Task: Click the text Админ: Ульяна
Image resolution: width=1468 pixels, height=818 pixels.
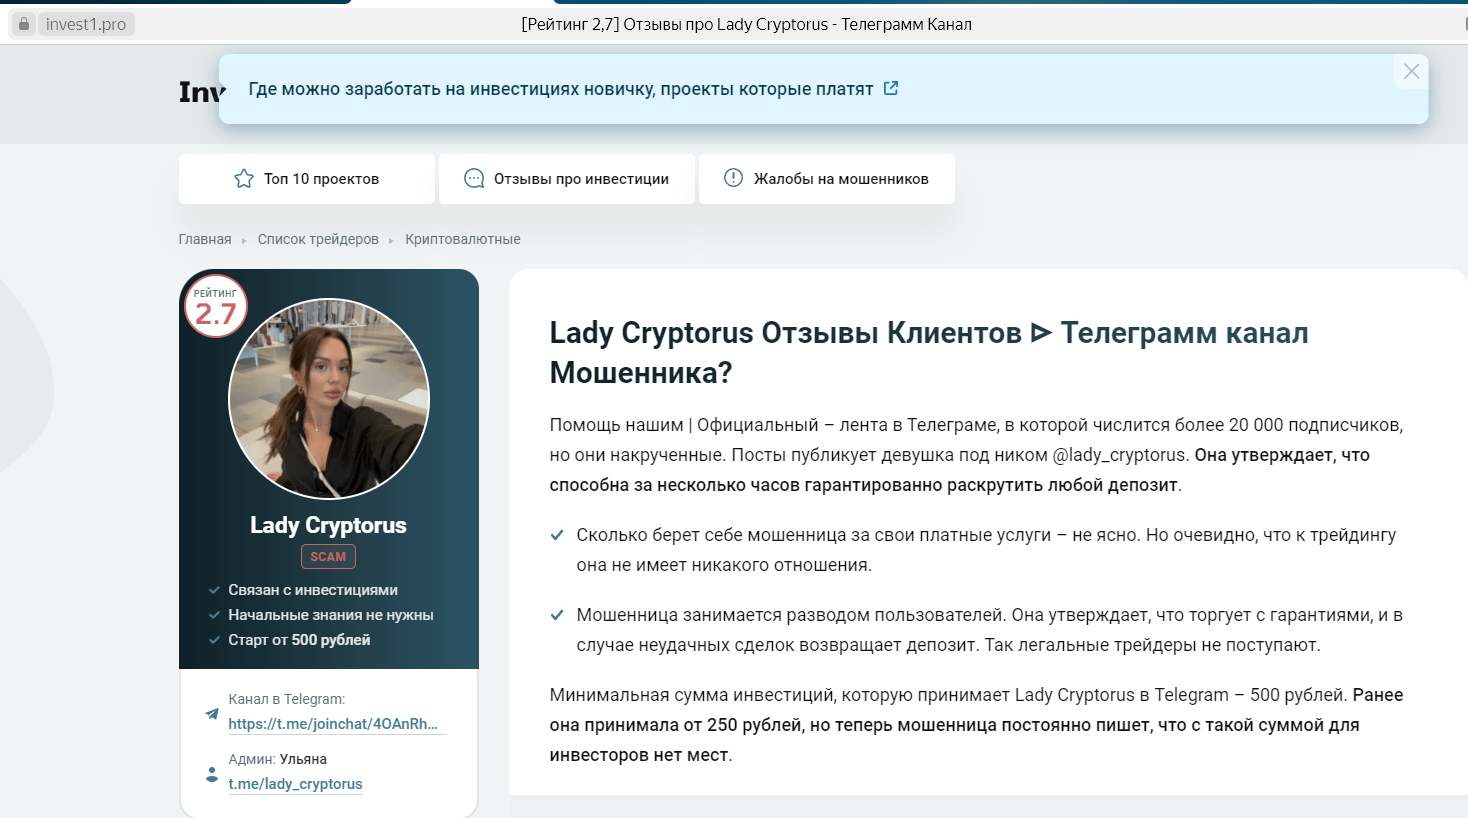Action: point(277,759)
